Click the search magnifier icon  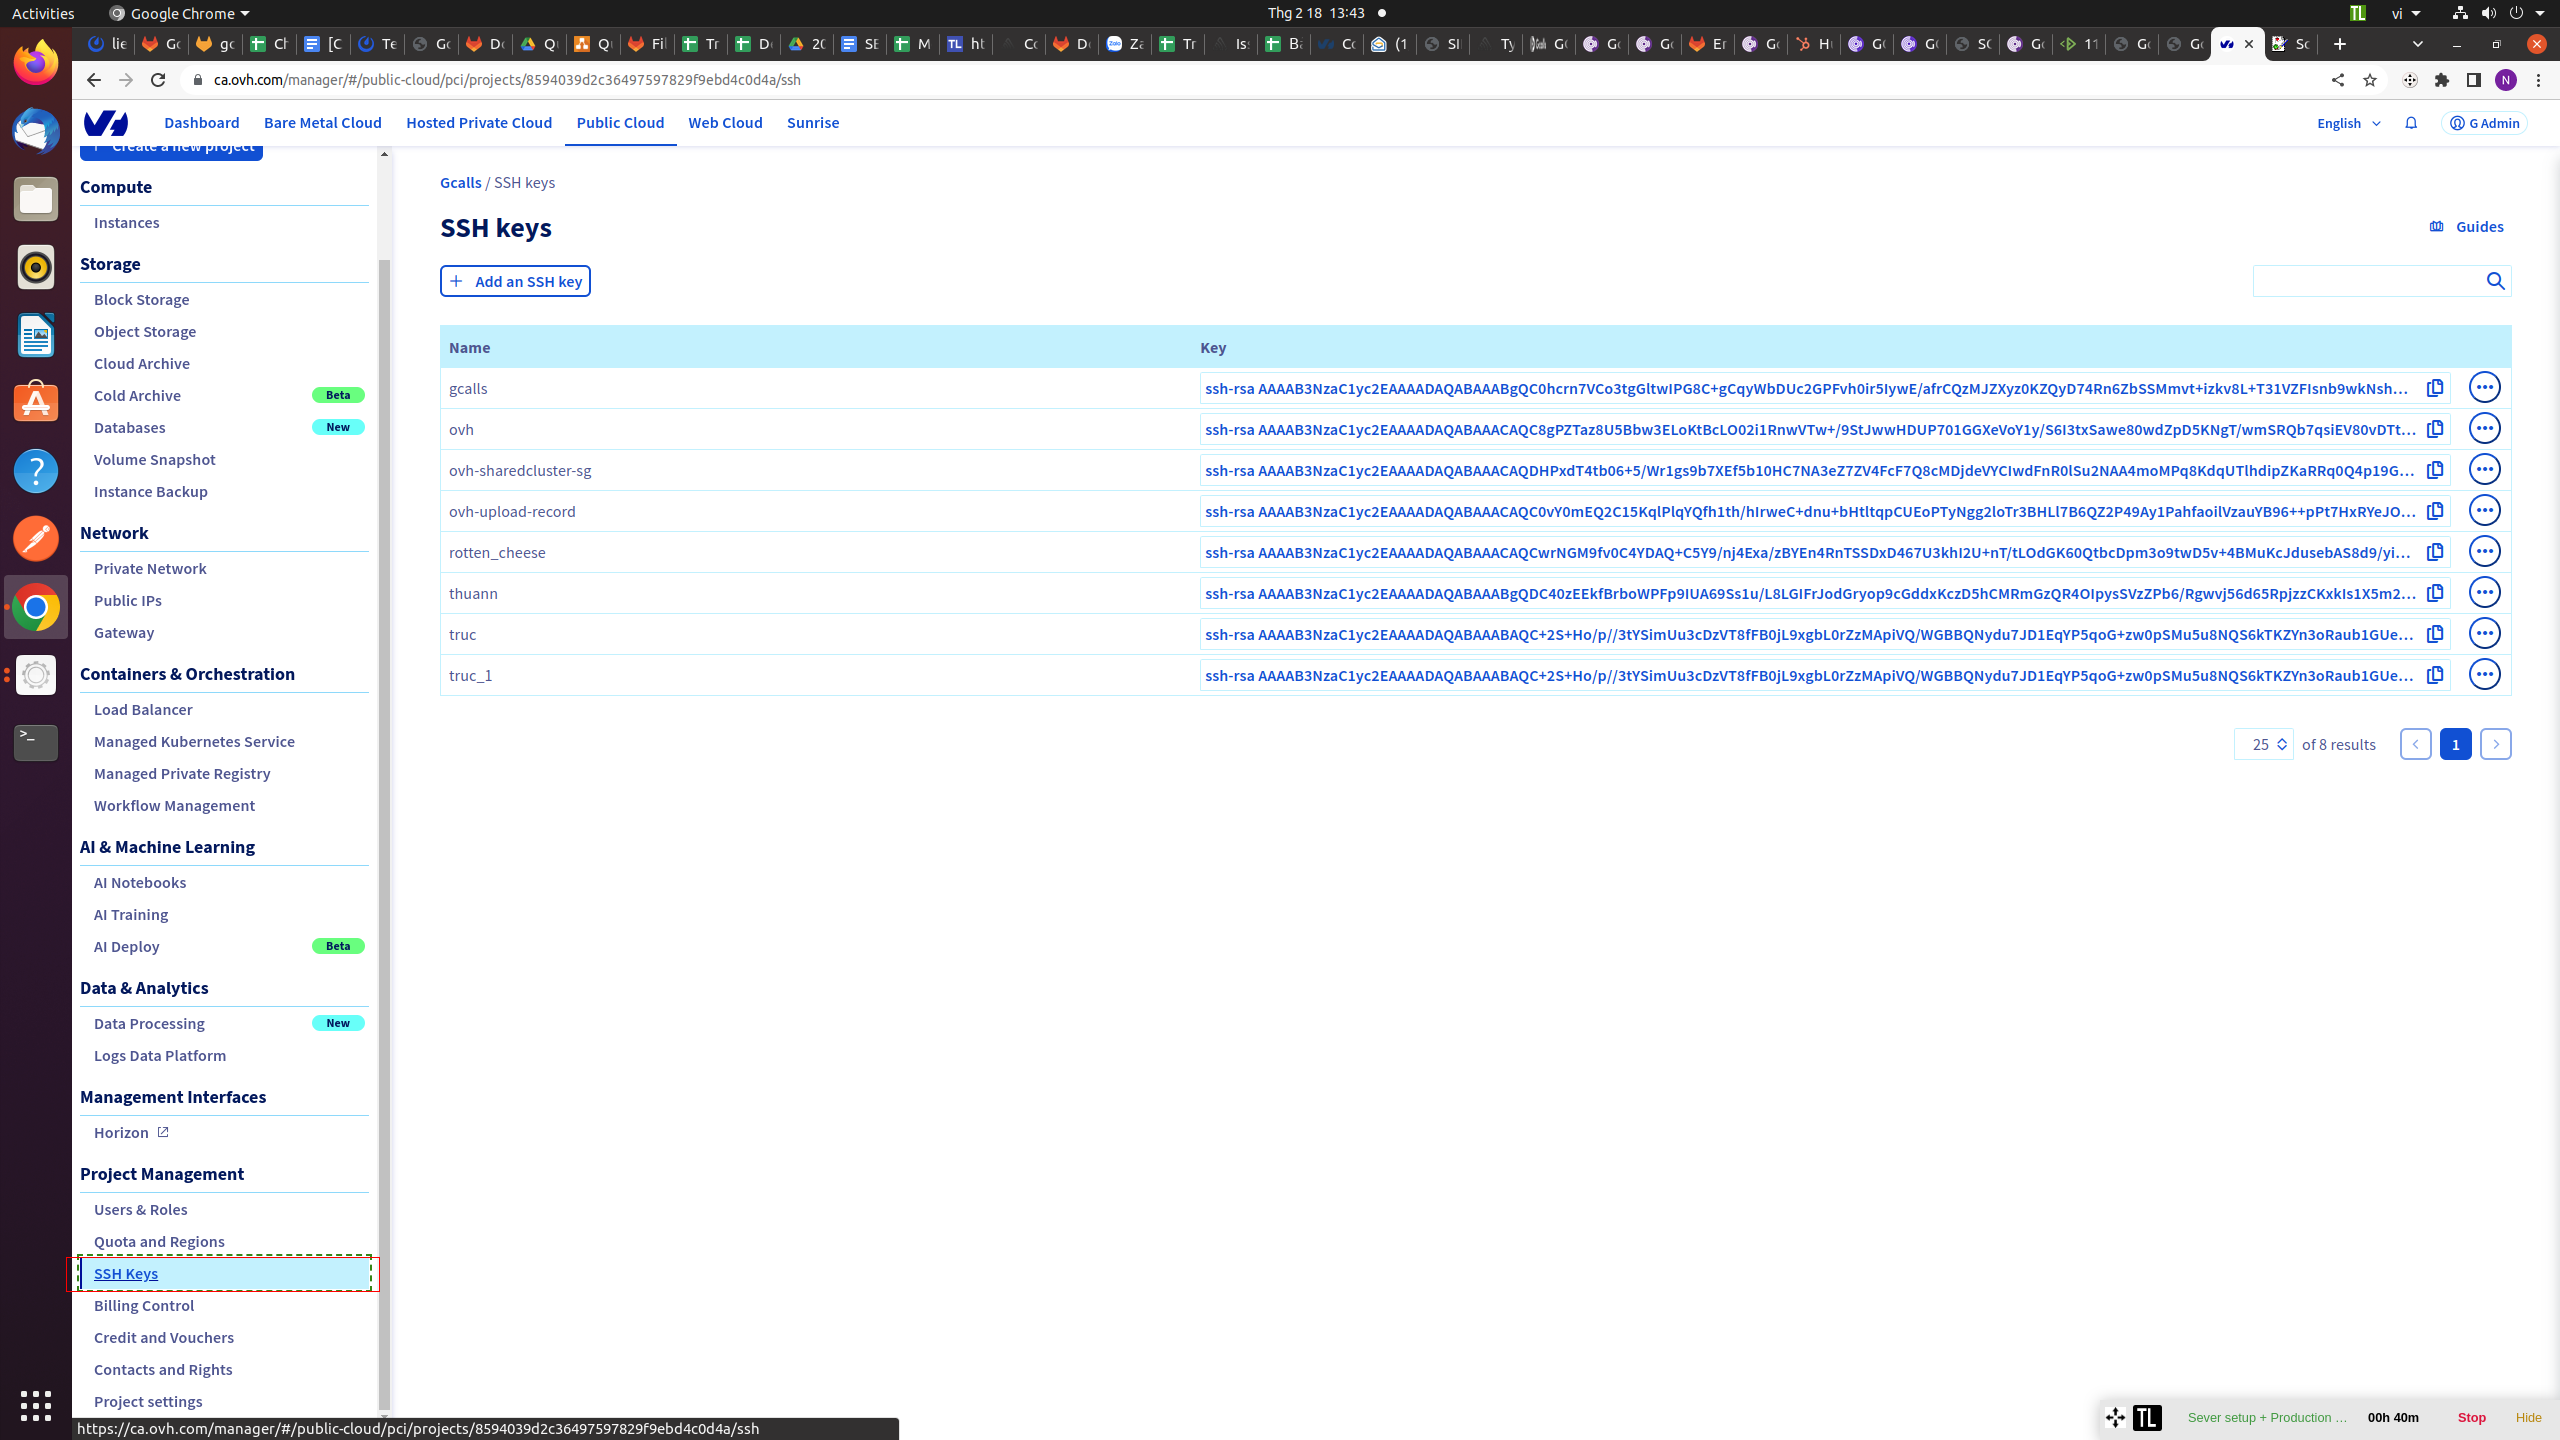point(2496,282)
